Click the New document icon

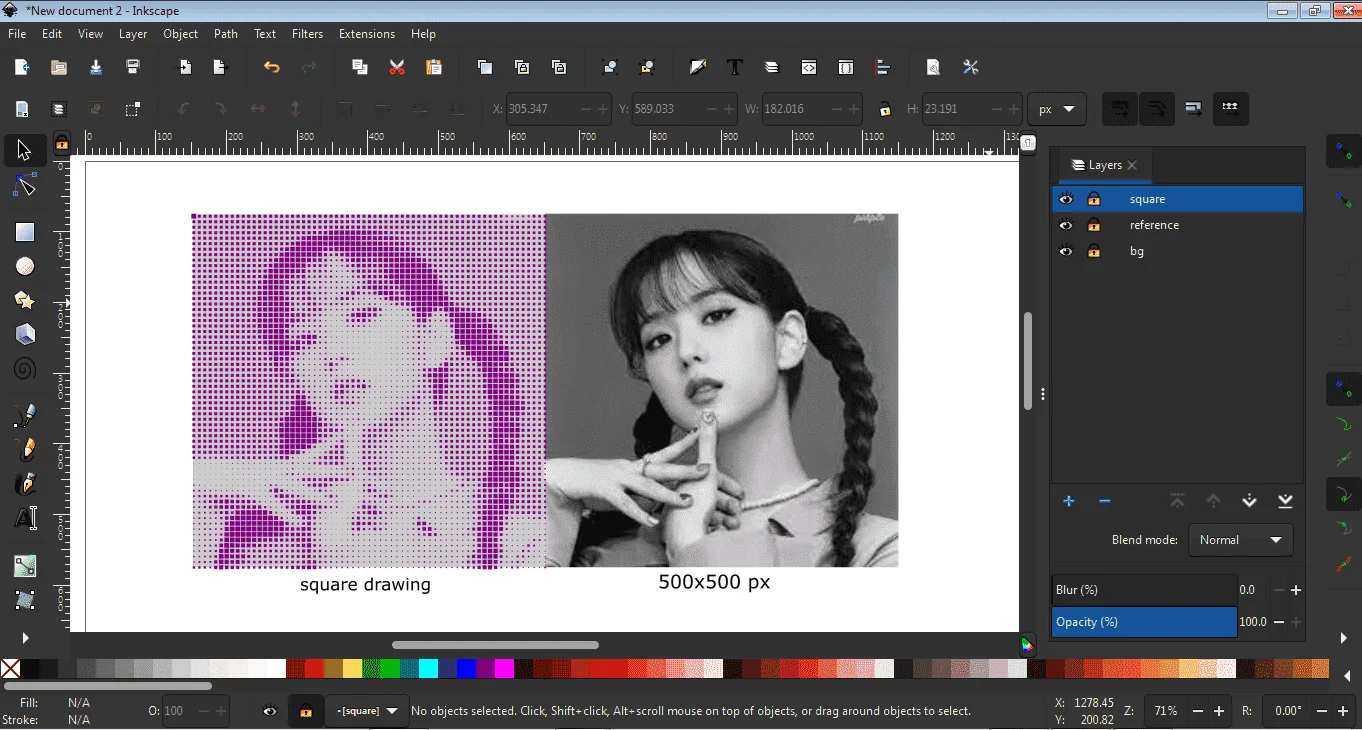coord(22,67)
